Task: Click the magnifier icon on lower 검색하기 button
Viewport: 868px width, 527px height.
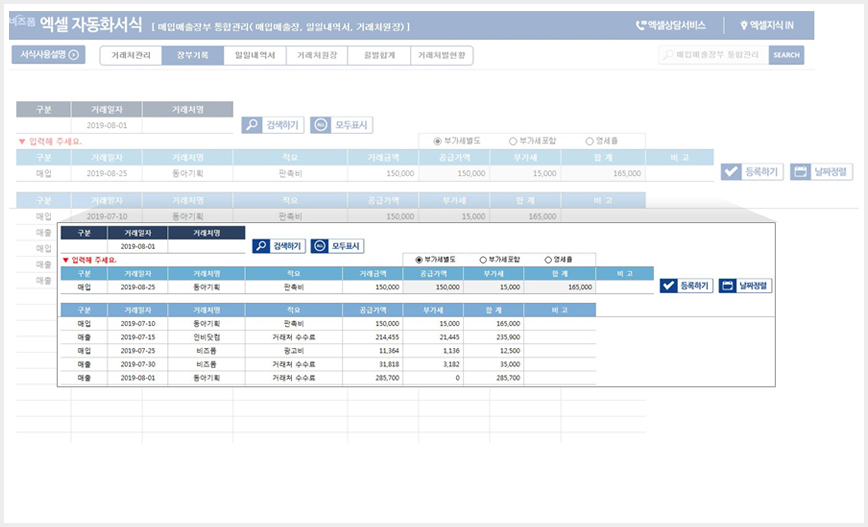Action: (x=262, y=246)
